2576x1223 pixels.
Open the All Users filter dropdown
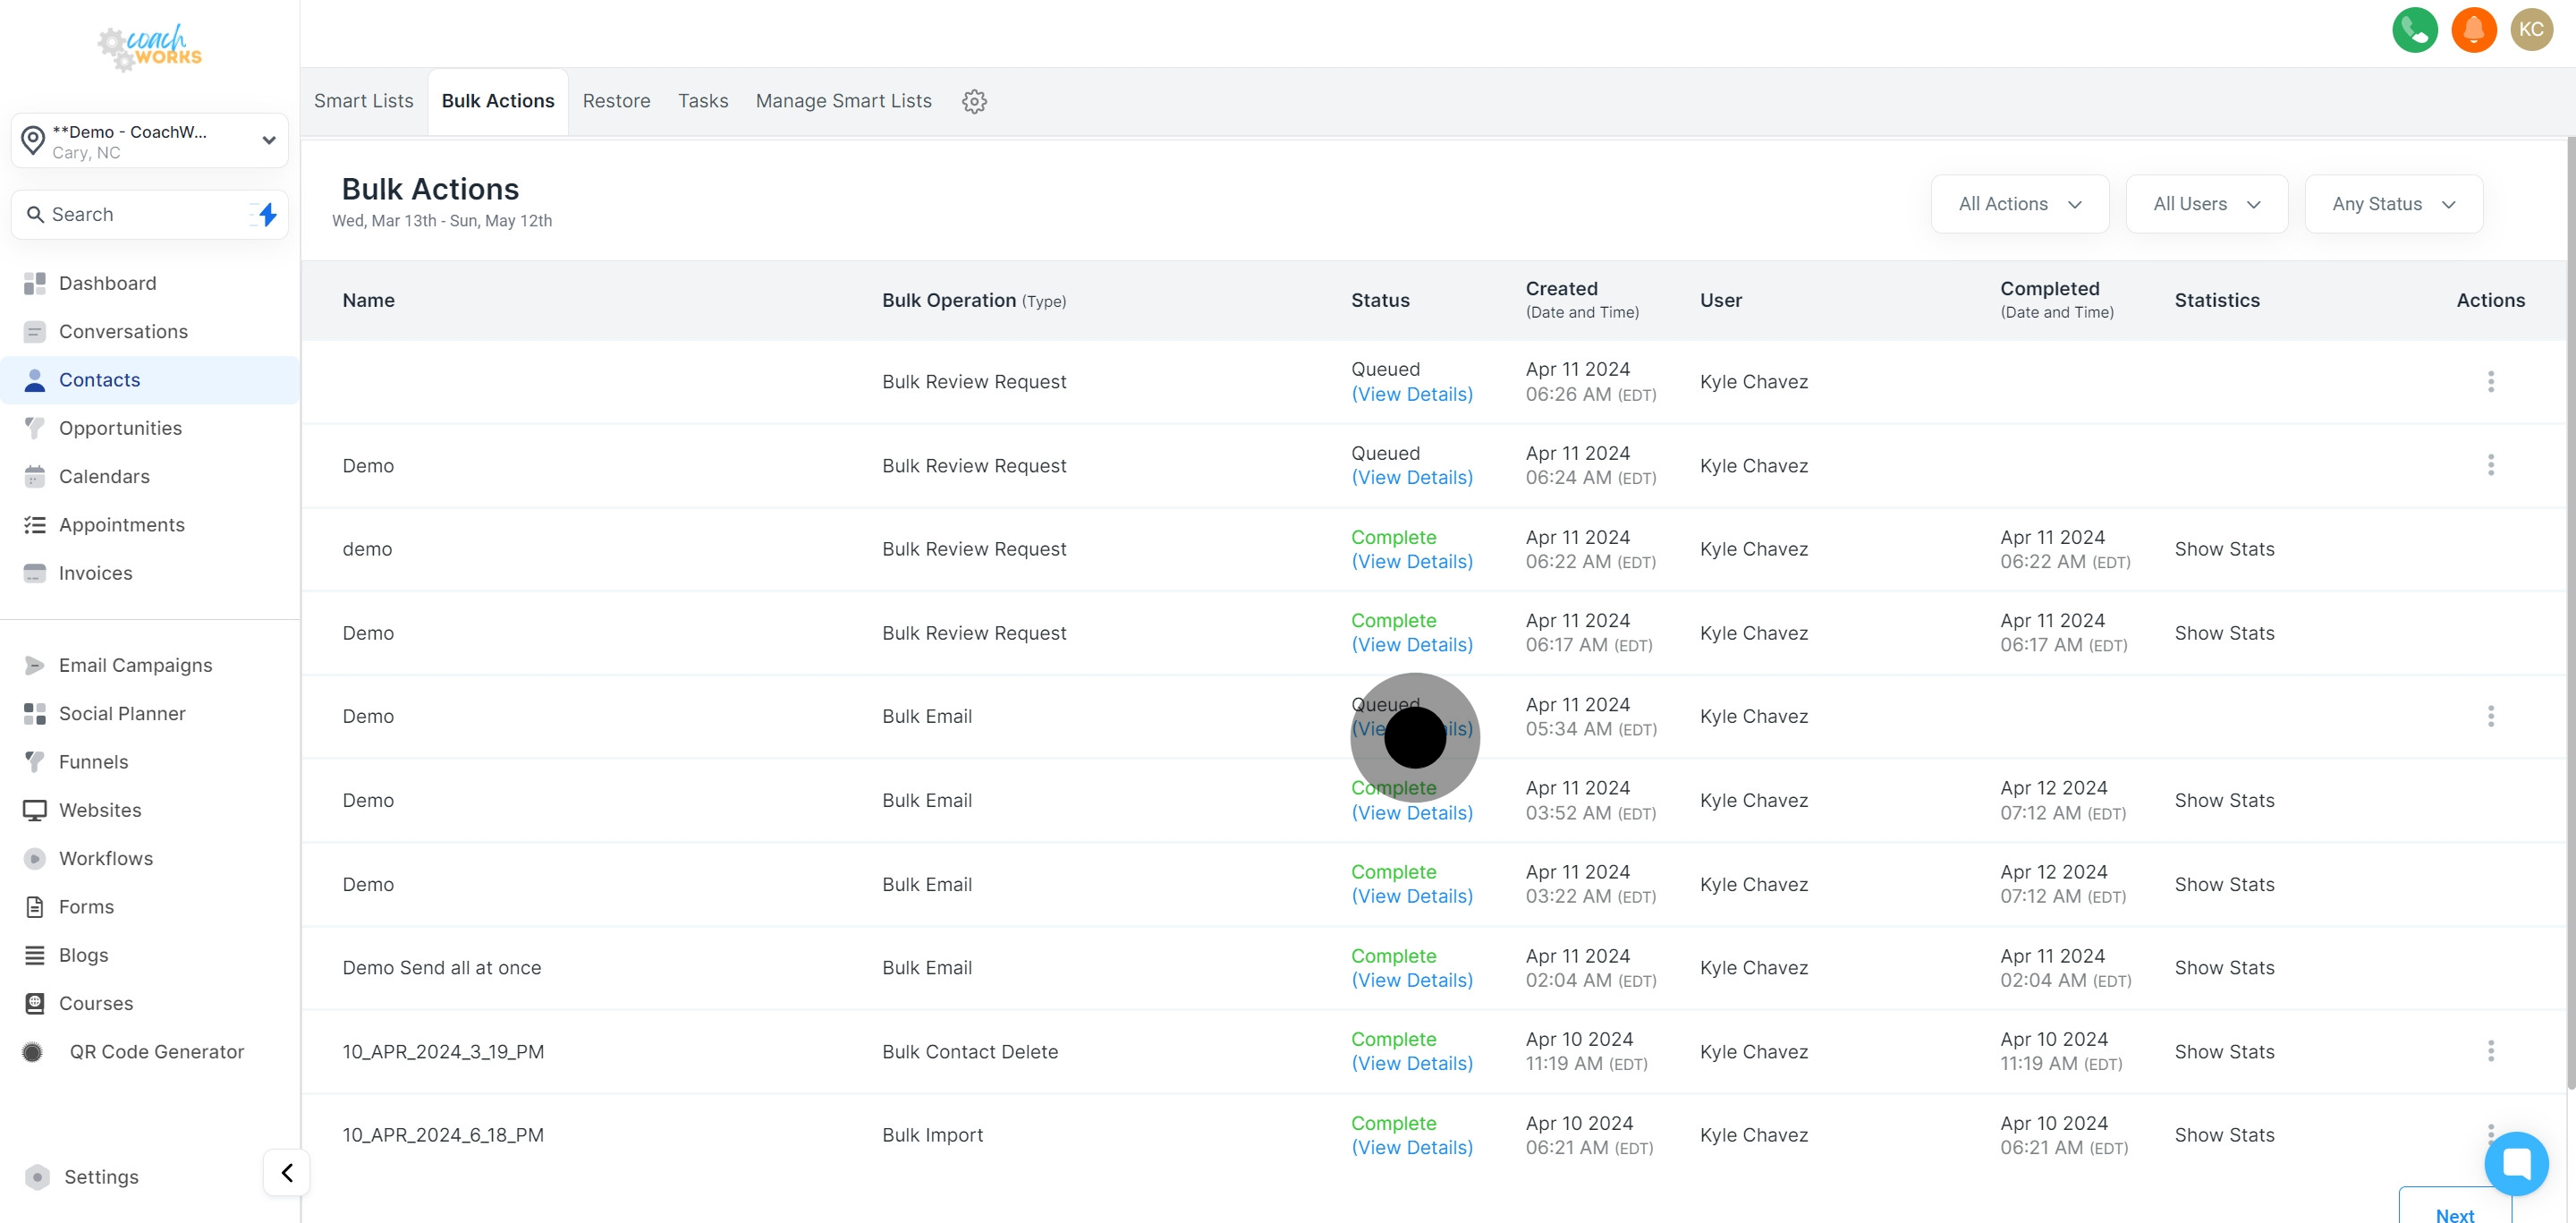pos(2206,204)
